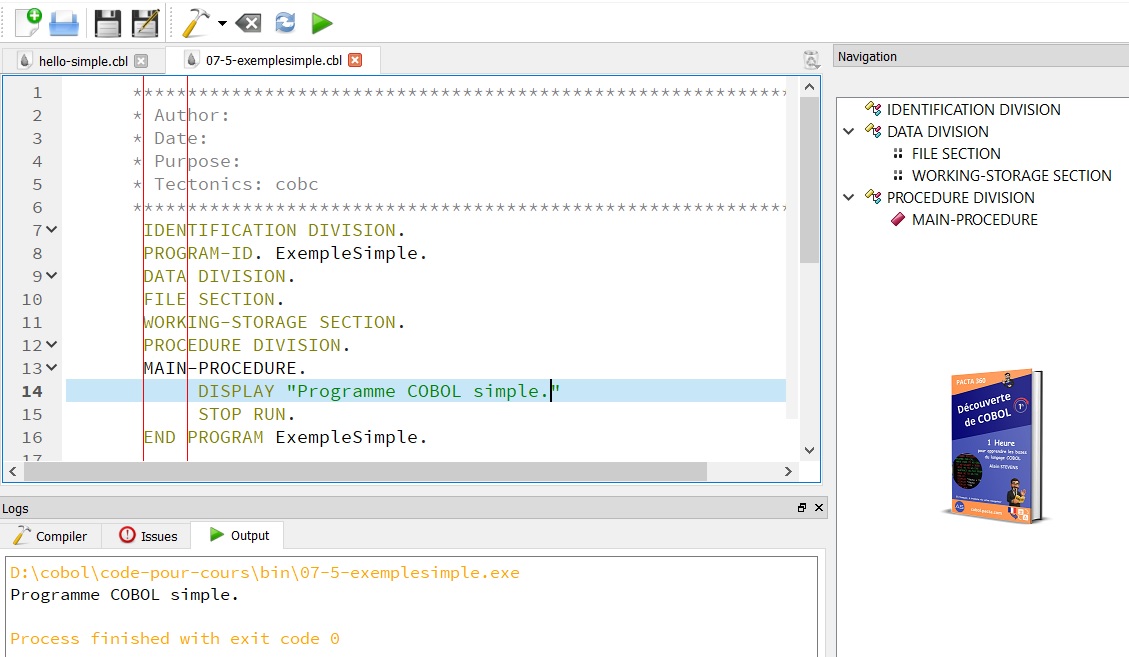This screenshot has width=1129, height=657.
Task: Click the editor vertical scrollbar thumb
Action: click(x=809, y=180)
